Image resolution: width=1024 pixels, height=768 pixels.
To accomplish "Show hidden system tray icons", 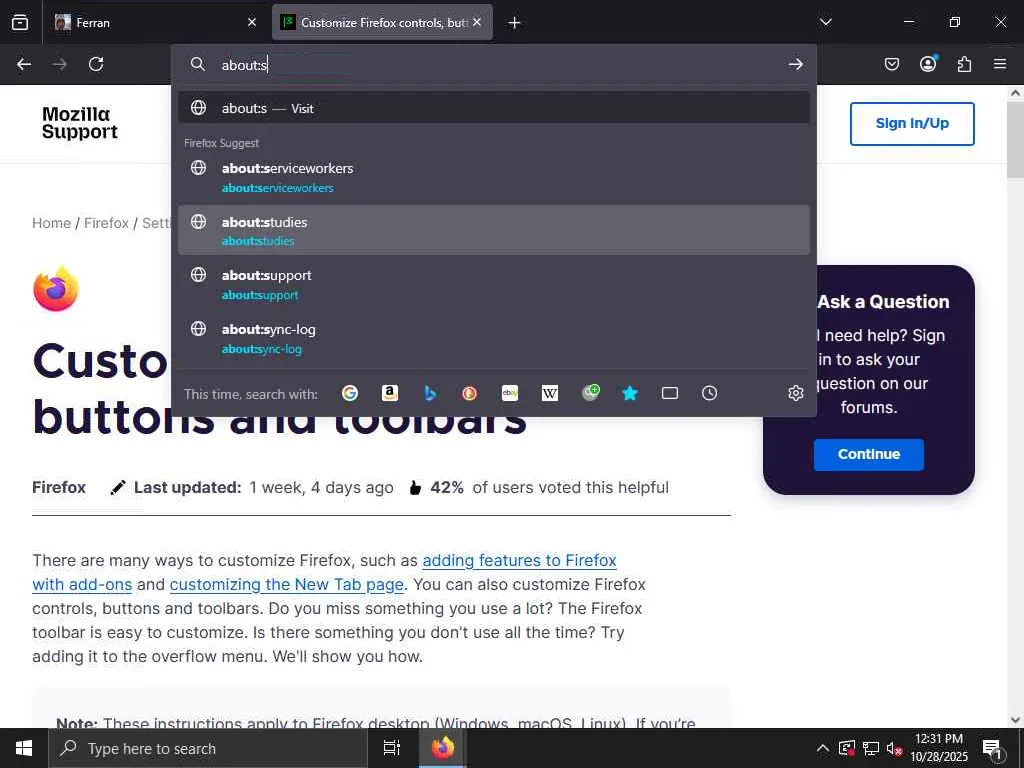I will click(x=823, y=748).
